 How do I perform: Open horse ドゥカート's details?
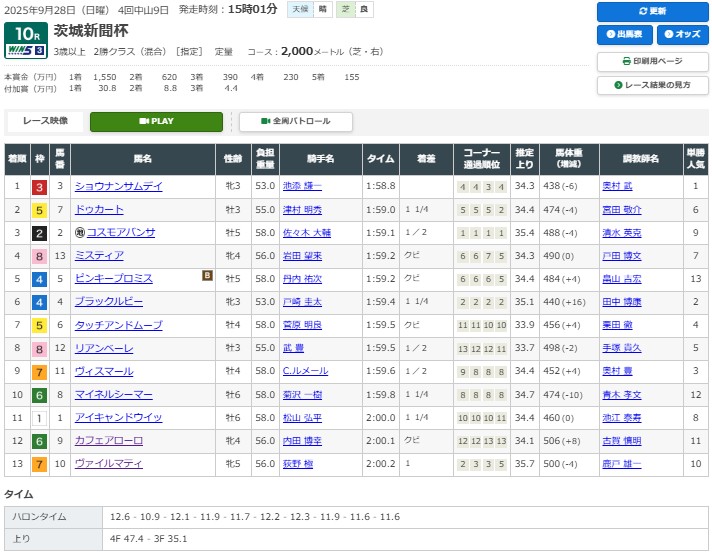(99, 210)
